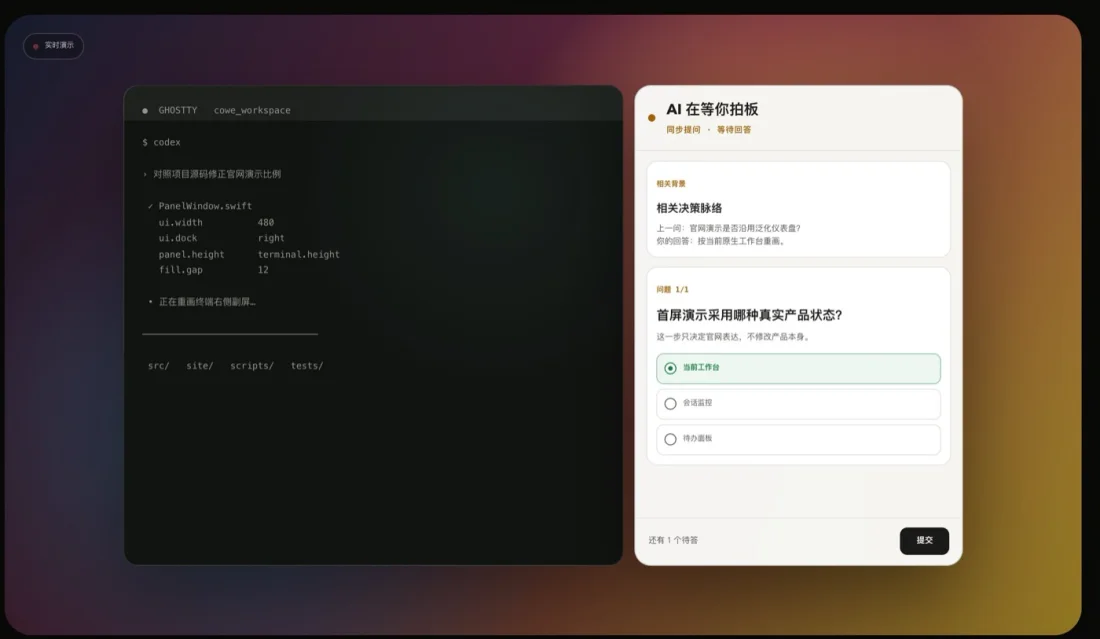
Task: Click the status line 正在重画终端右侧副屏…
Action: click(x=207, y=302)
